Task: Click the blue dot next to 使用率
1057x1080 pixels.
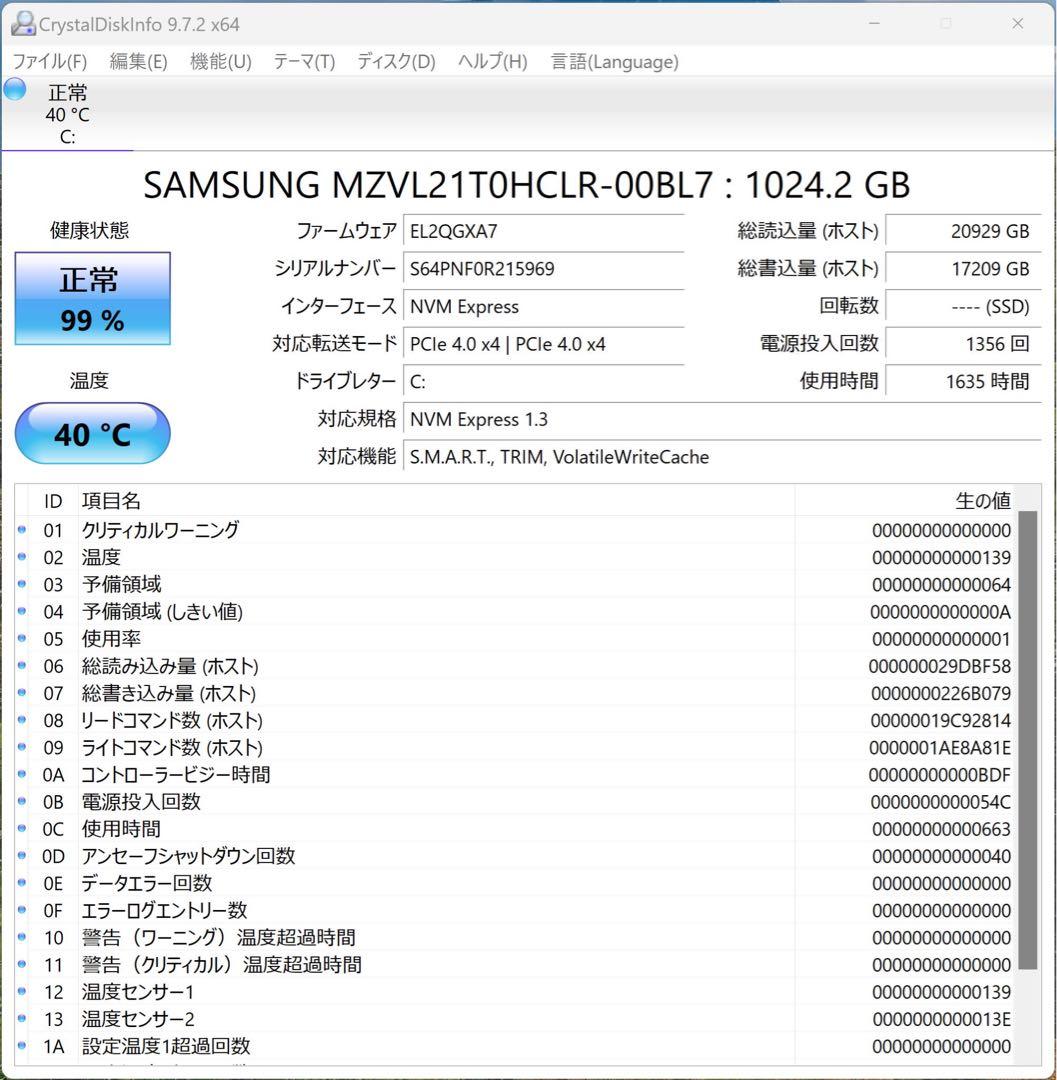Action: click(x=22, y=638)
